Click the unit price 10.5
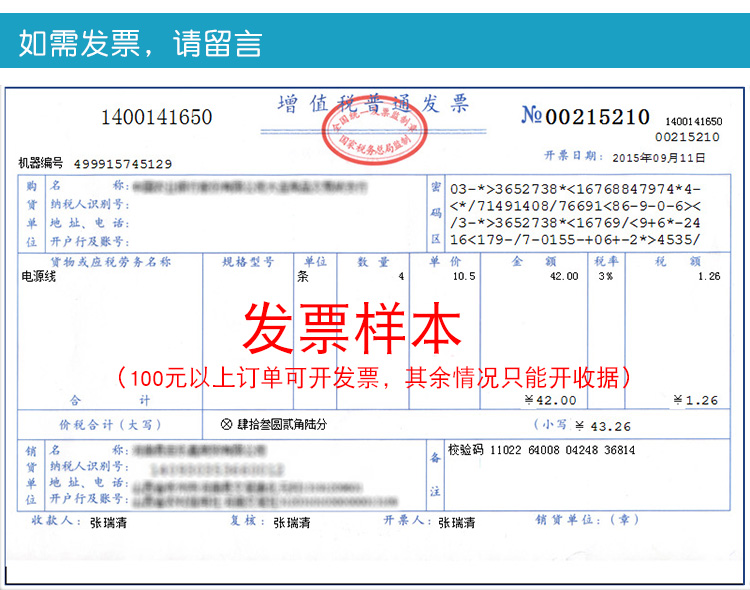The height and width of the screenshot is (590, 750). point(464,277)
